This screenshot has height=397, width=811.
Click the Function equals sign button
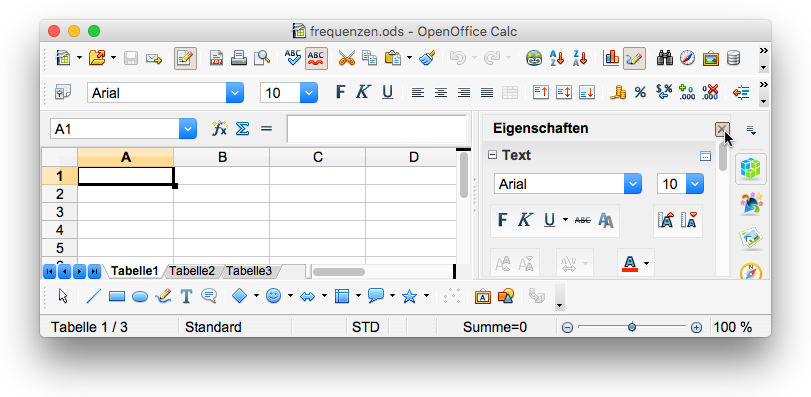[x=266, y=128]
